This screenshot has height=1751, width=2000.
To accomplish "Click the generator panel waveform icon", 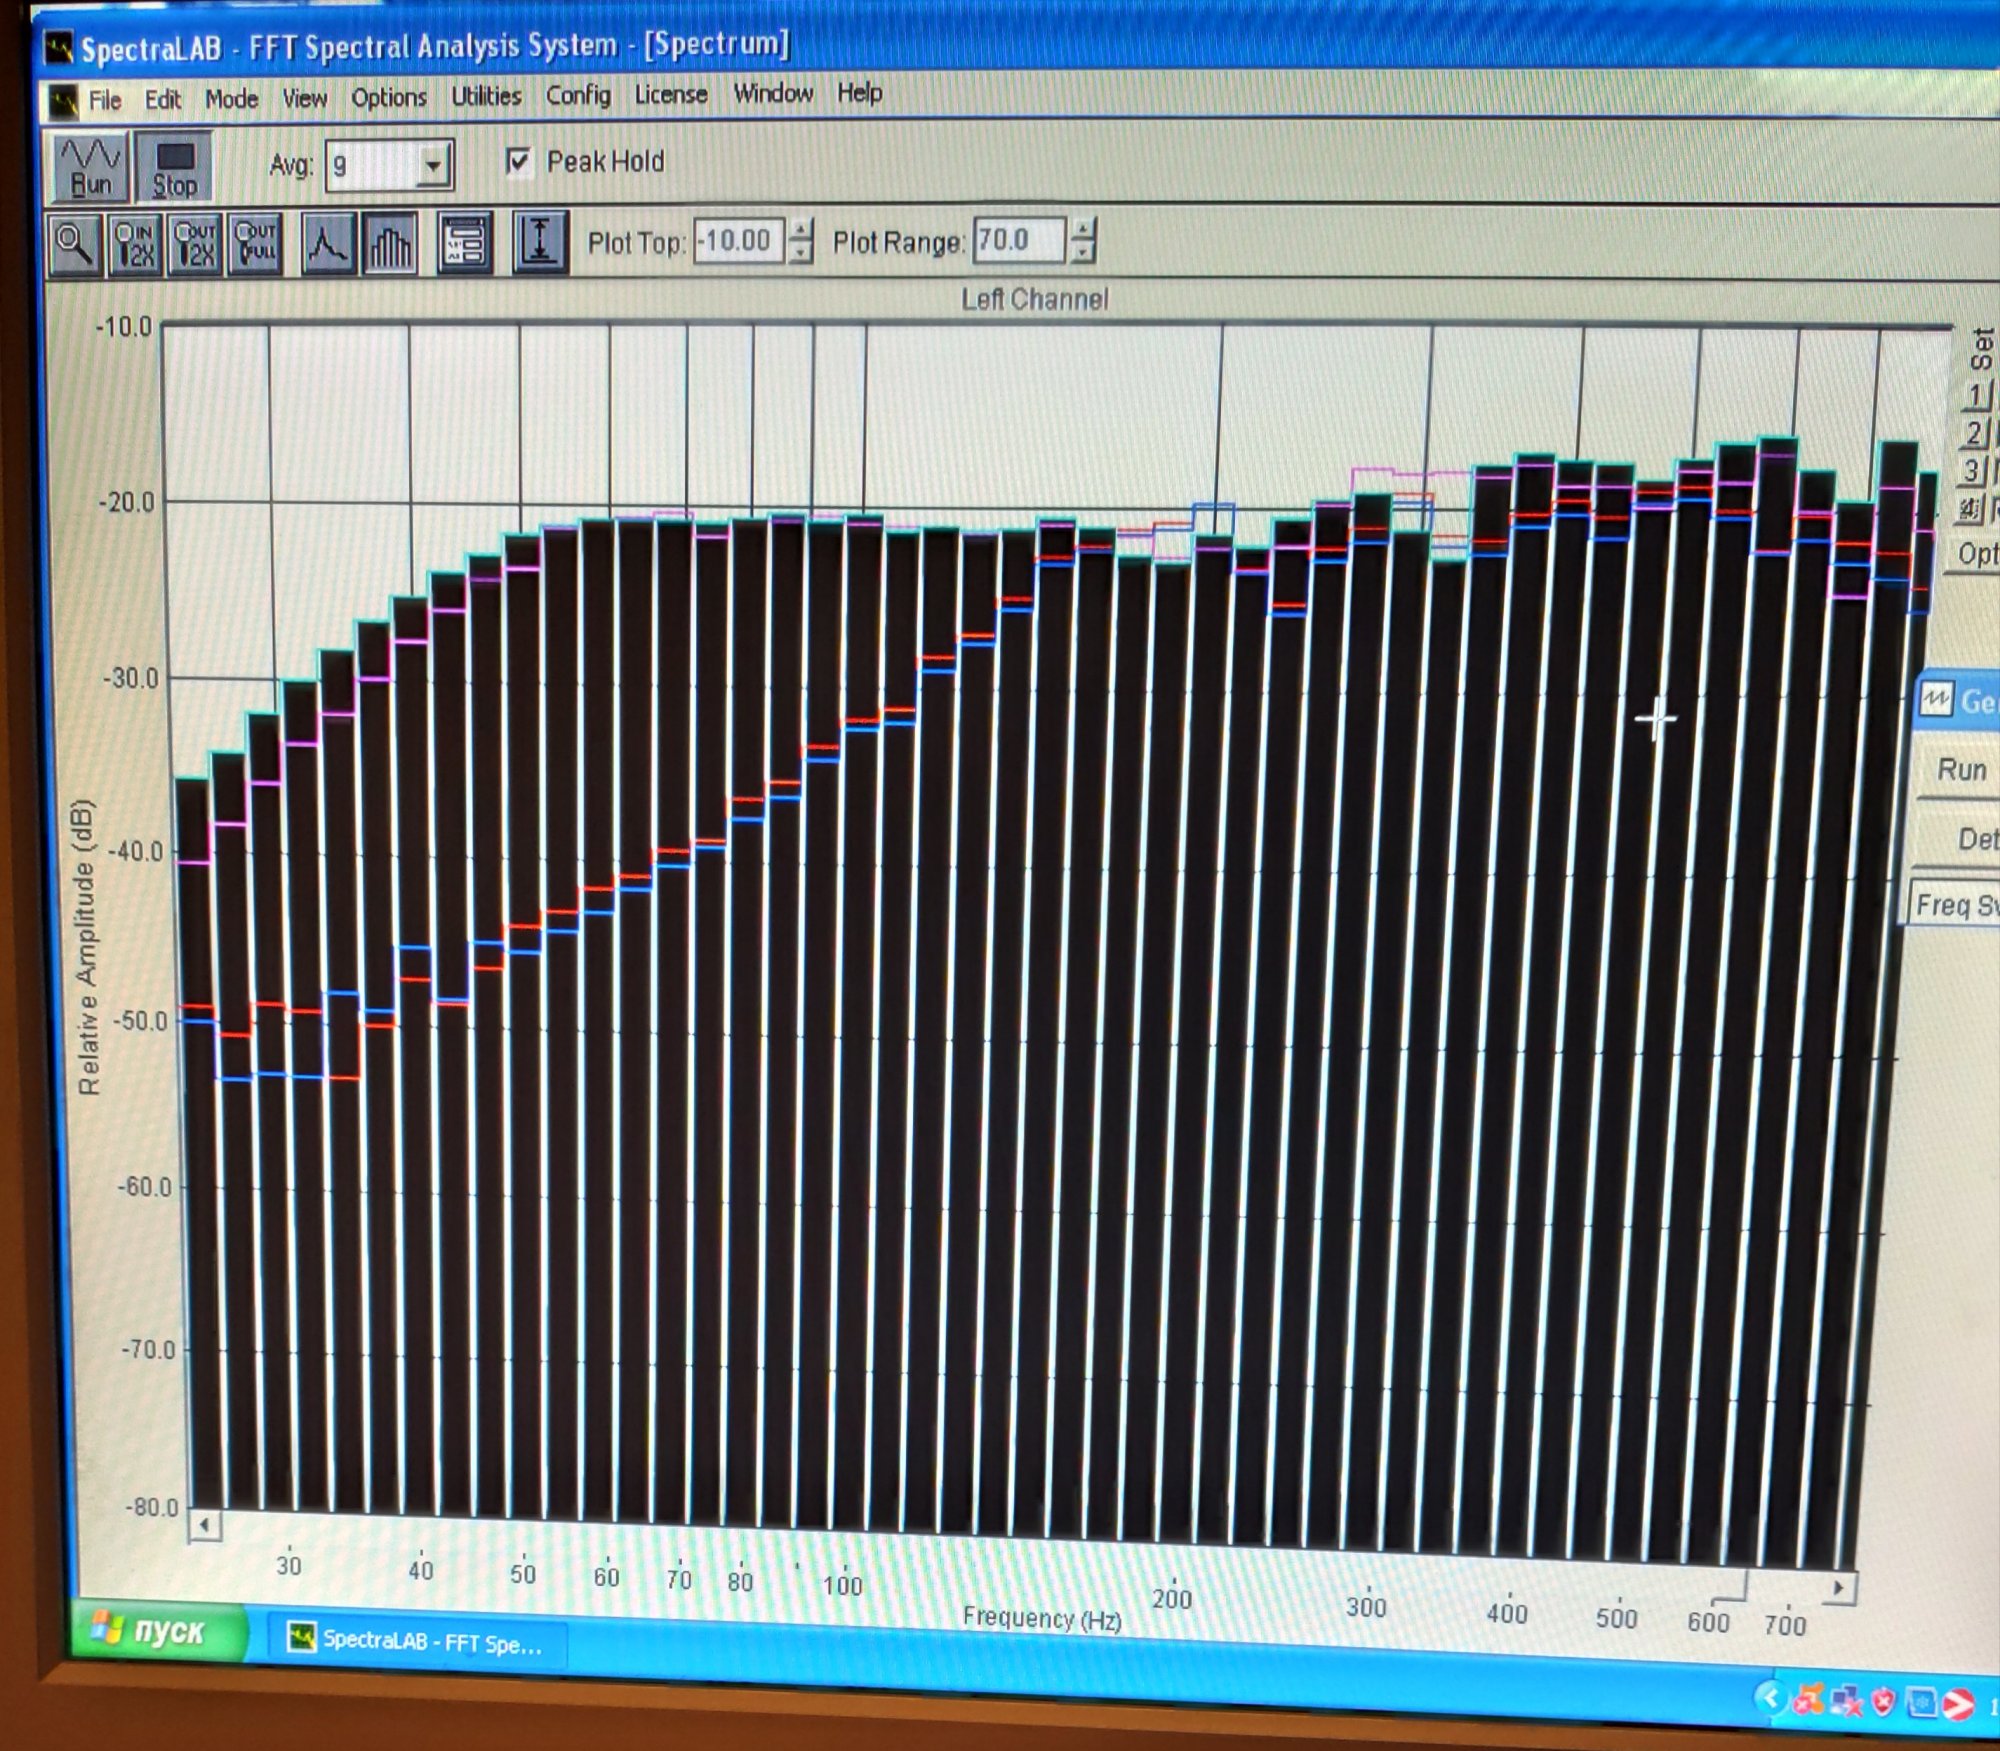I will pyautogui.click(x=1935, y=700).
